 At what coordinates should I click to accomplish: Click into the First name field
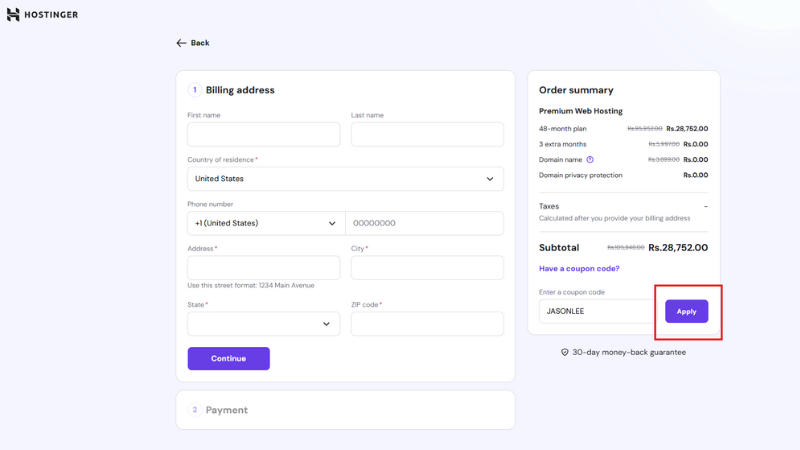click(263, 134)
